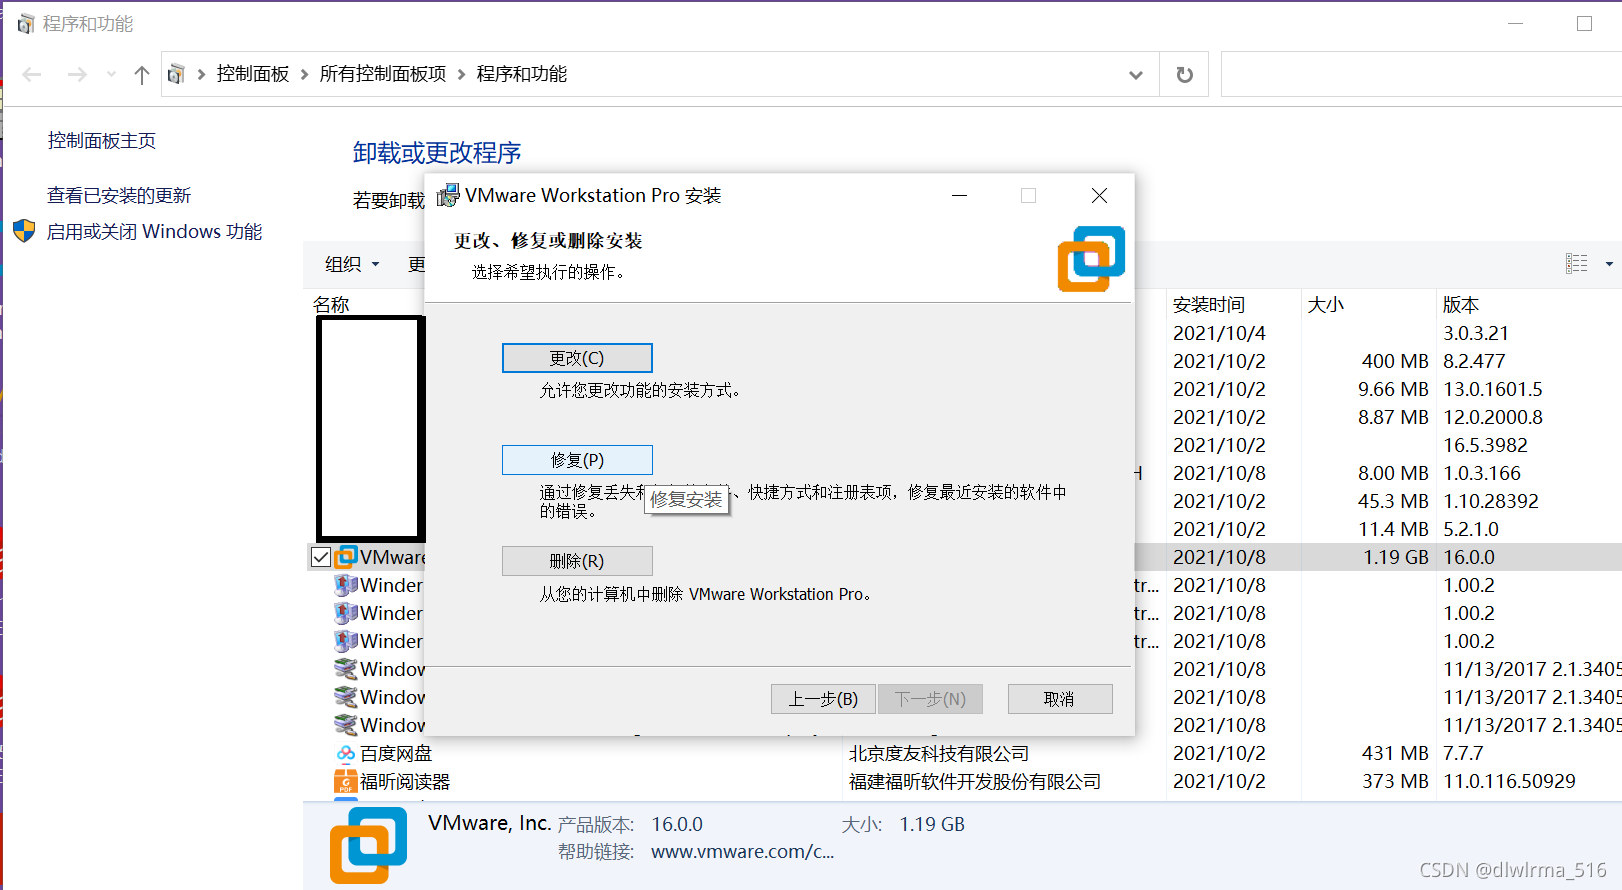This screenshot has height=890, width=1622.
Task: Click the 更改(C) button in VMware installer
Action: (577, 358)
